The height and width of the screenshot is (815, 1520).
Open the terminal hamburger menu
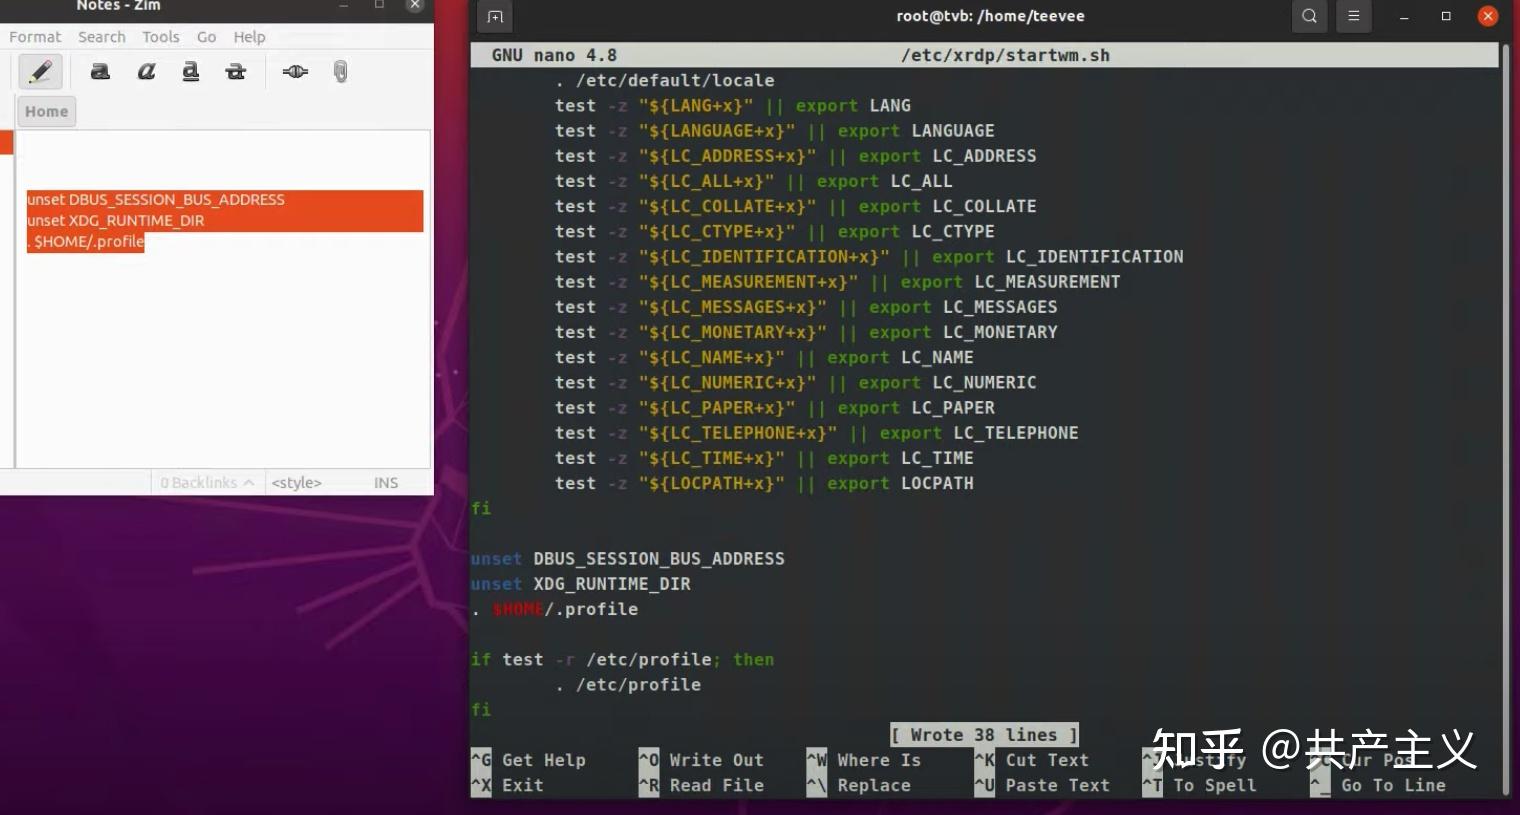click(x=1353, y=16)
